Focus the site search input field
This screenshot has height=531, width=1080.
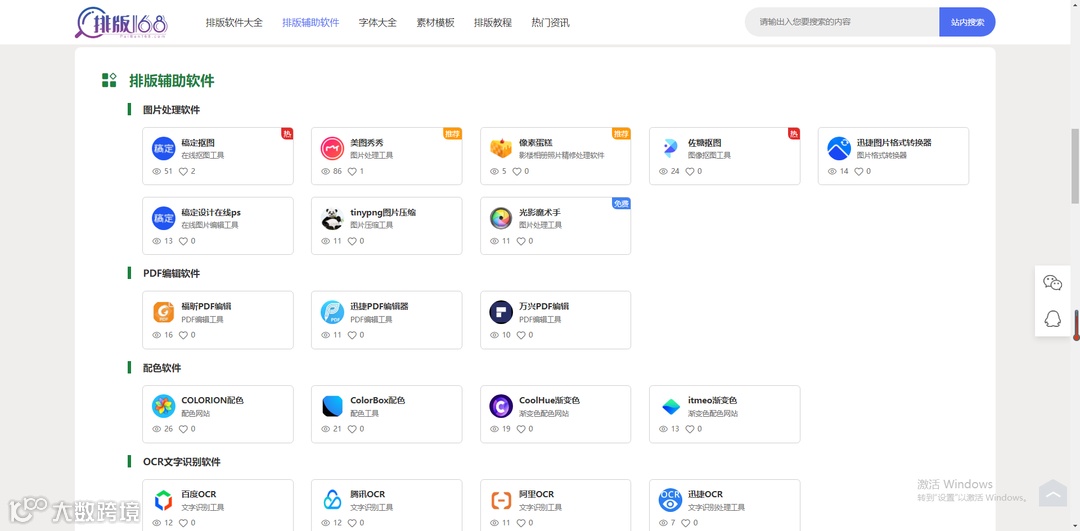pyautogui.click(x=842, y=22)
